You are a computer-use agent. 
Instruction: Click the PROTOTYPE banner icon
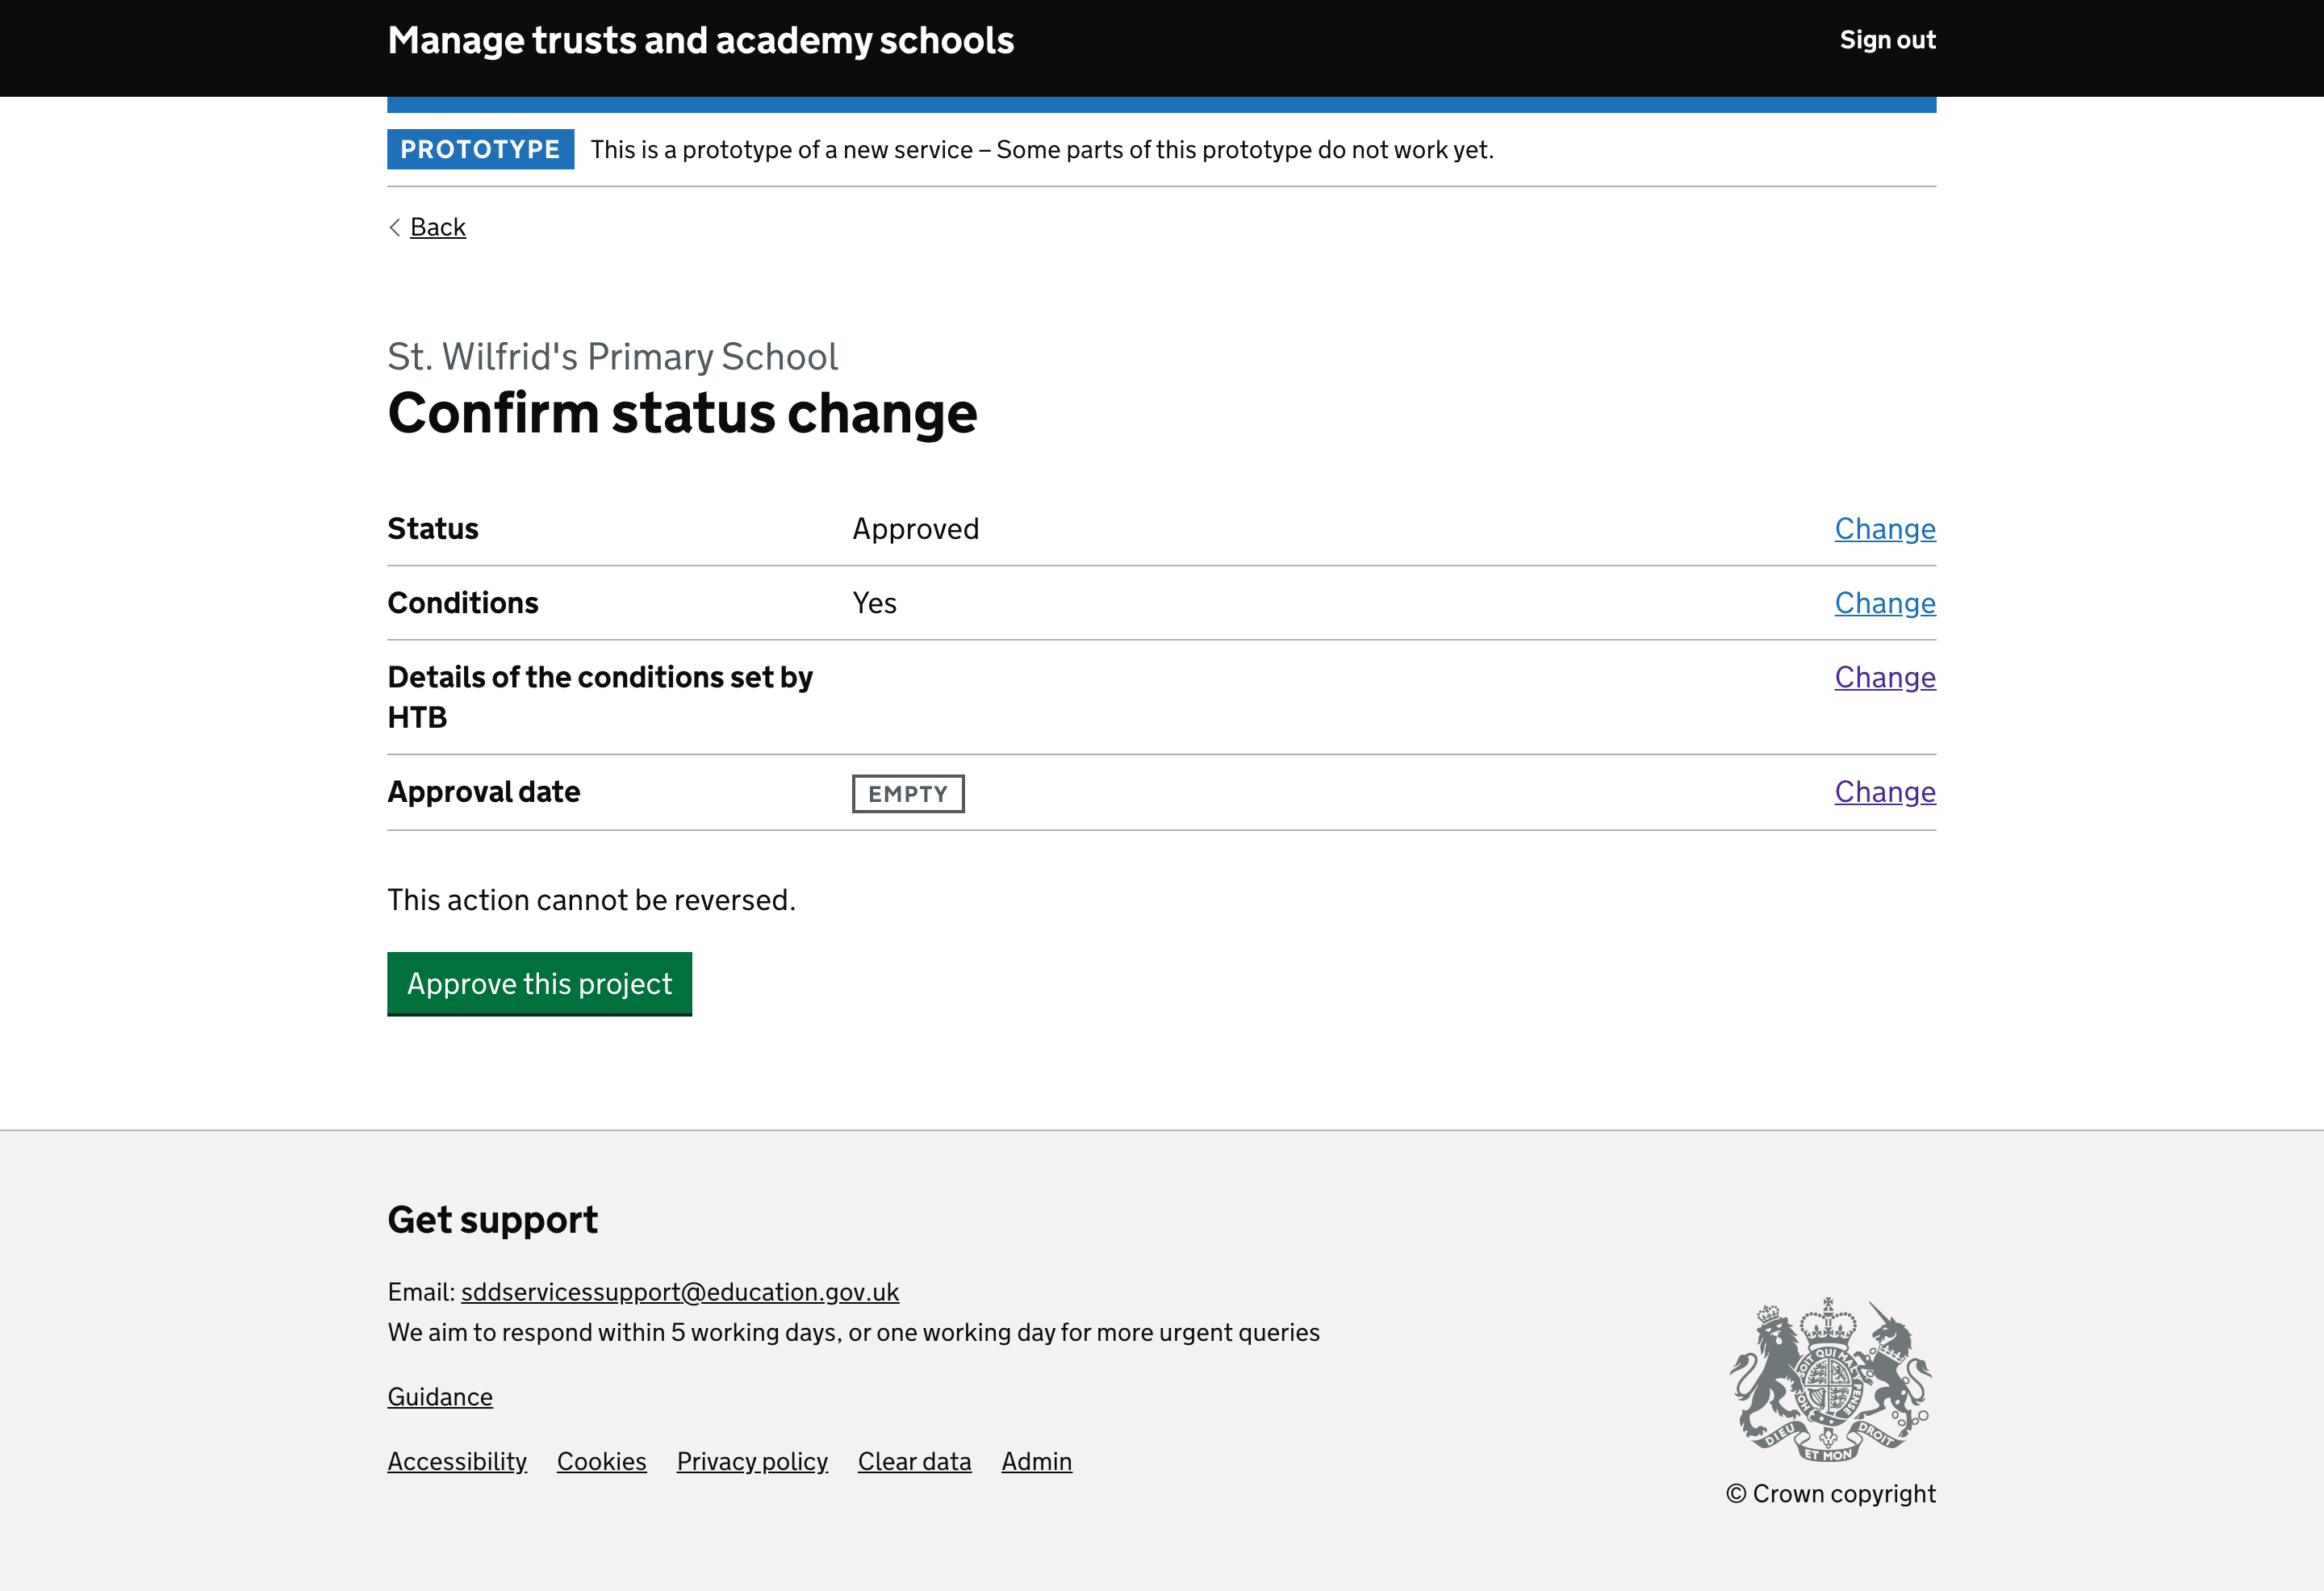pos(480,150)
